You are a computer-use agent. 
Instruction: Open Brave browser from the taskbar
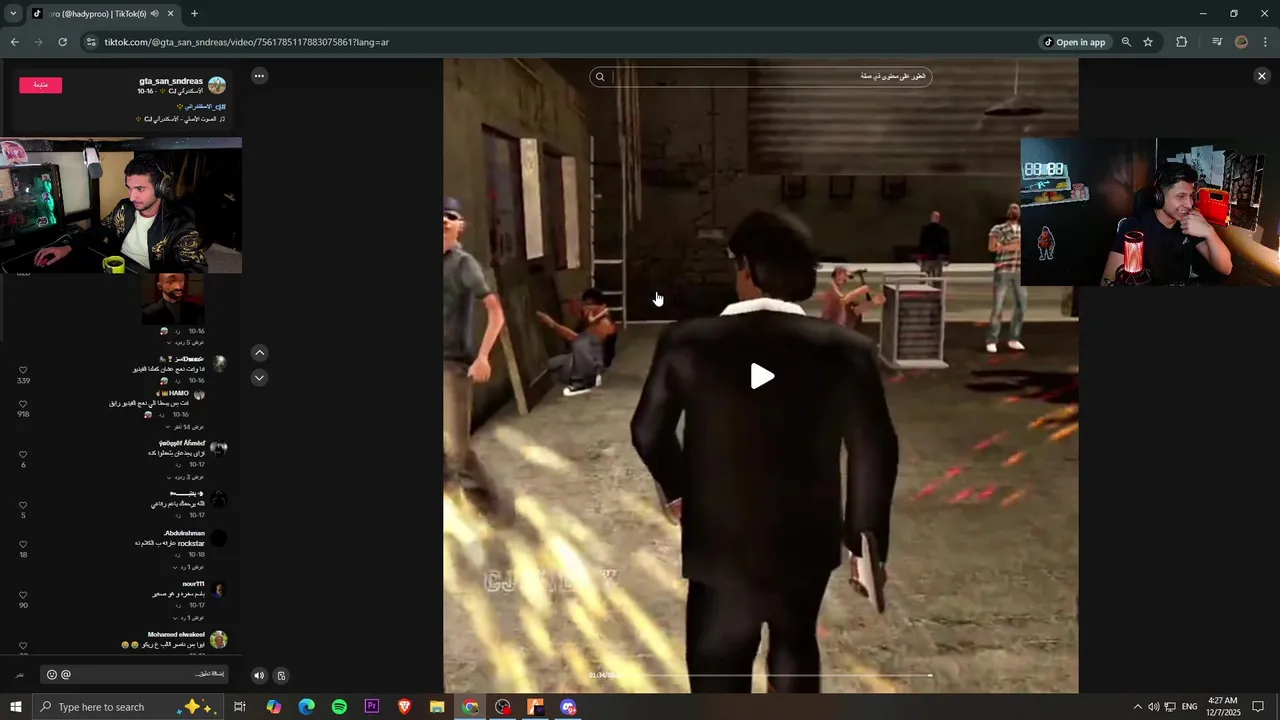pos(404,707)
